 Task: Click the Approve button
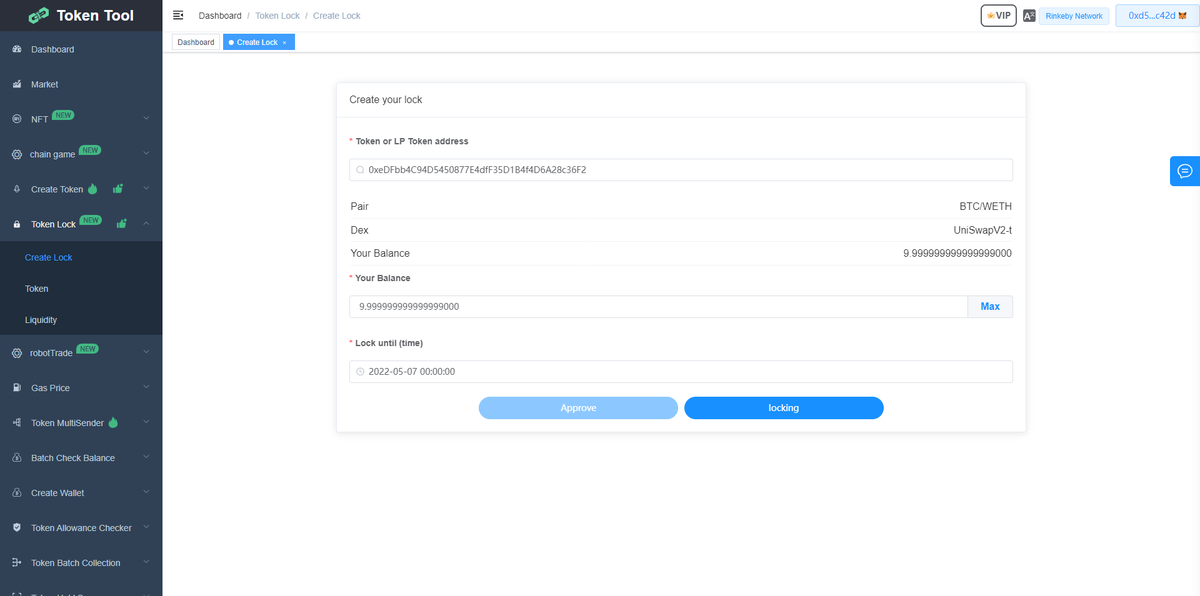pyautogui.click(x=578, y=408)
